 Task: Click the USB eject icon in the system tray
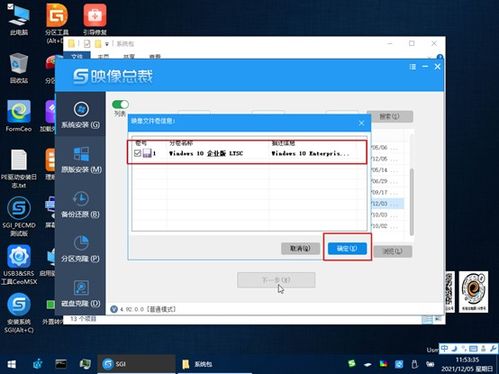click(414, 364)
